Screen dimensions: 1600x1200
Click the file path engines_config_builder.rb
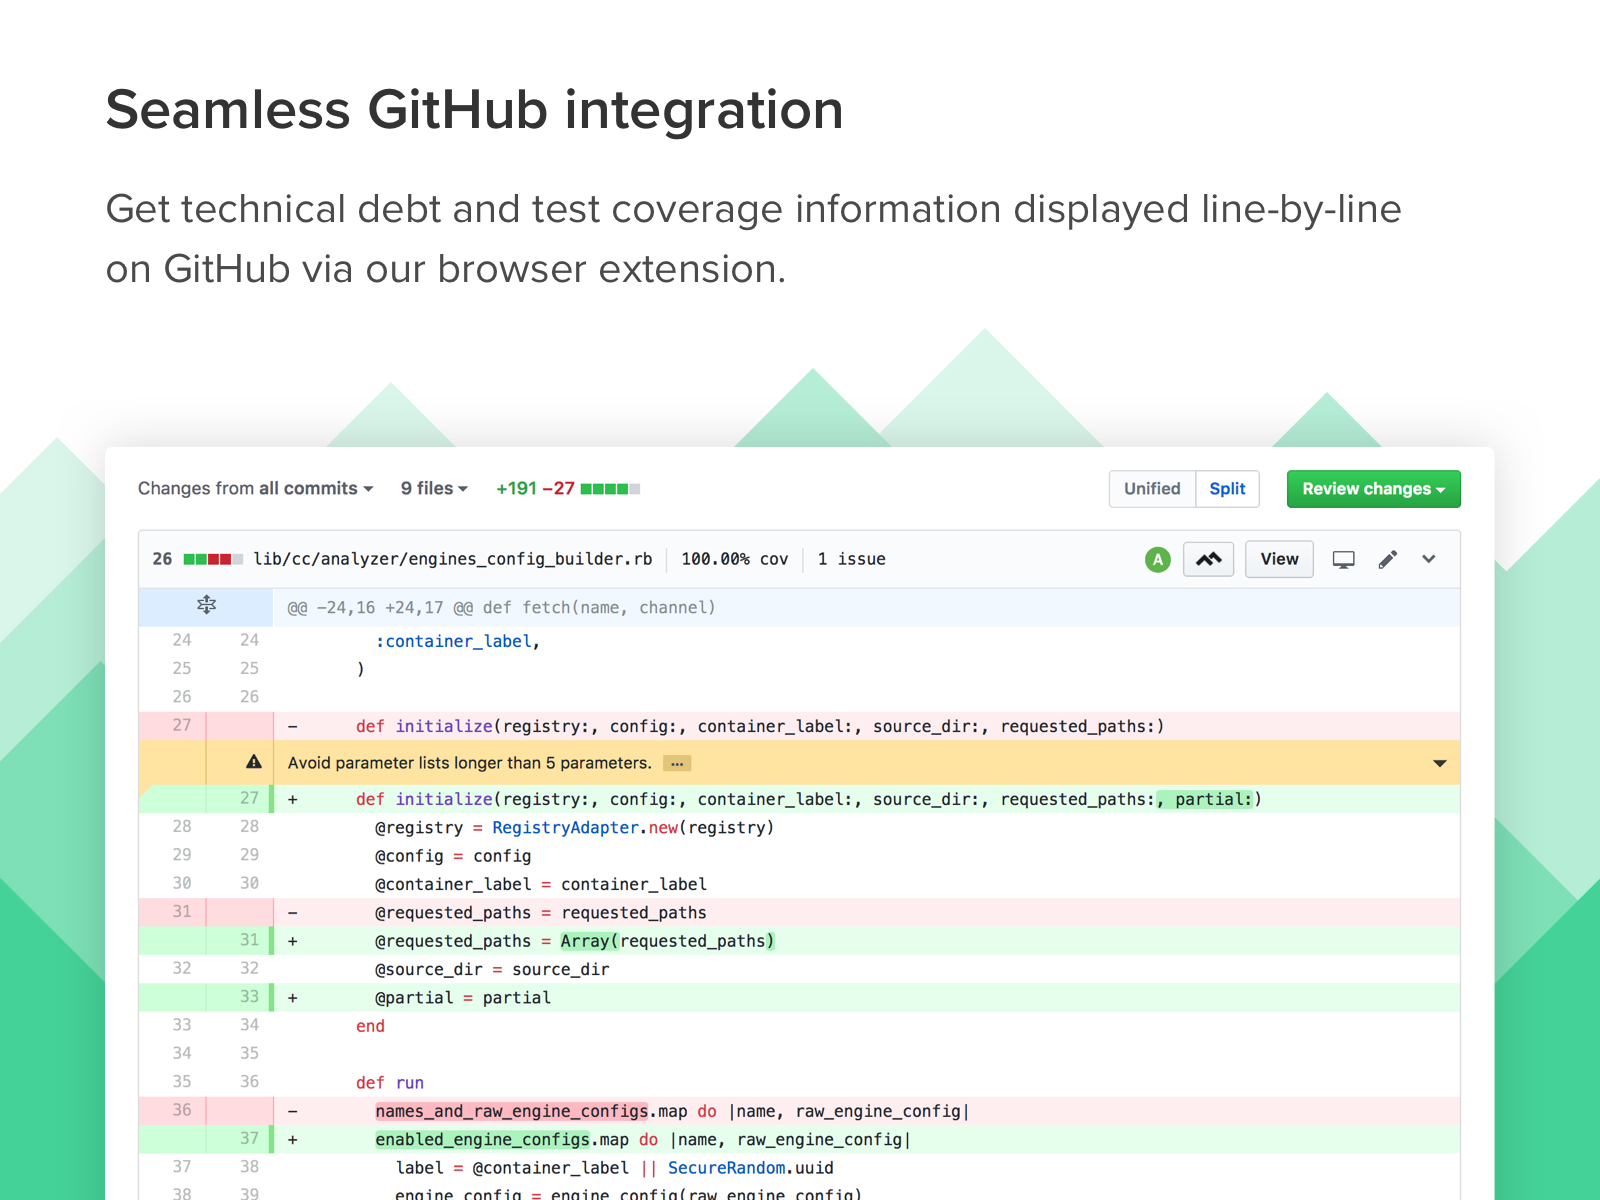[x=453, y=559]
